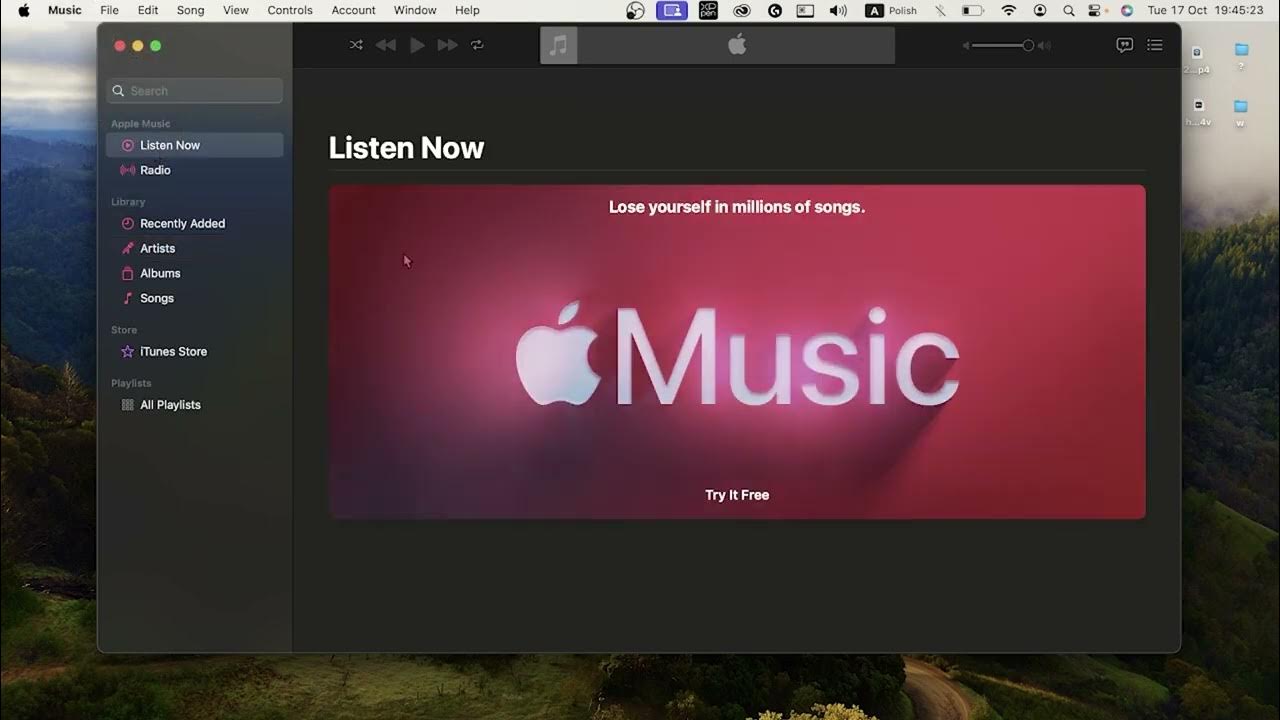Image resolution: width=1280 pixels, height=720 pixels.
Task: Open the Controls menu
Action: coord(289,10)
